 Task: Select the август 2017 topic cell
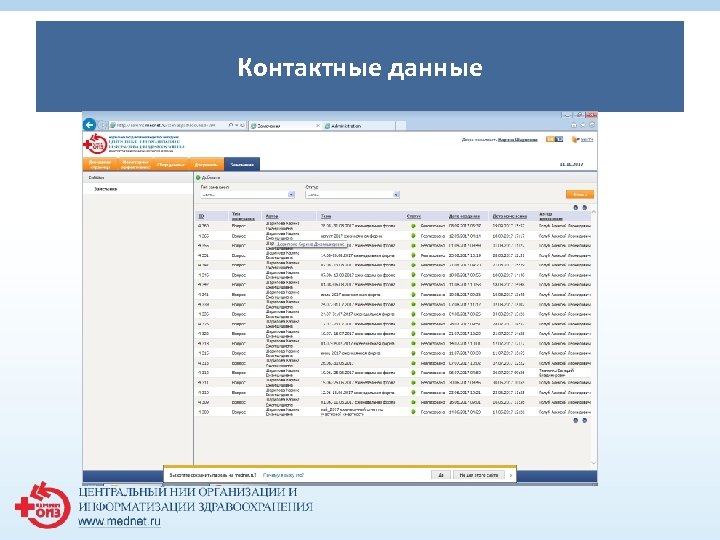pos(351,236)
